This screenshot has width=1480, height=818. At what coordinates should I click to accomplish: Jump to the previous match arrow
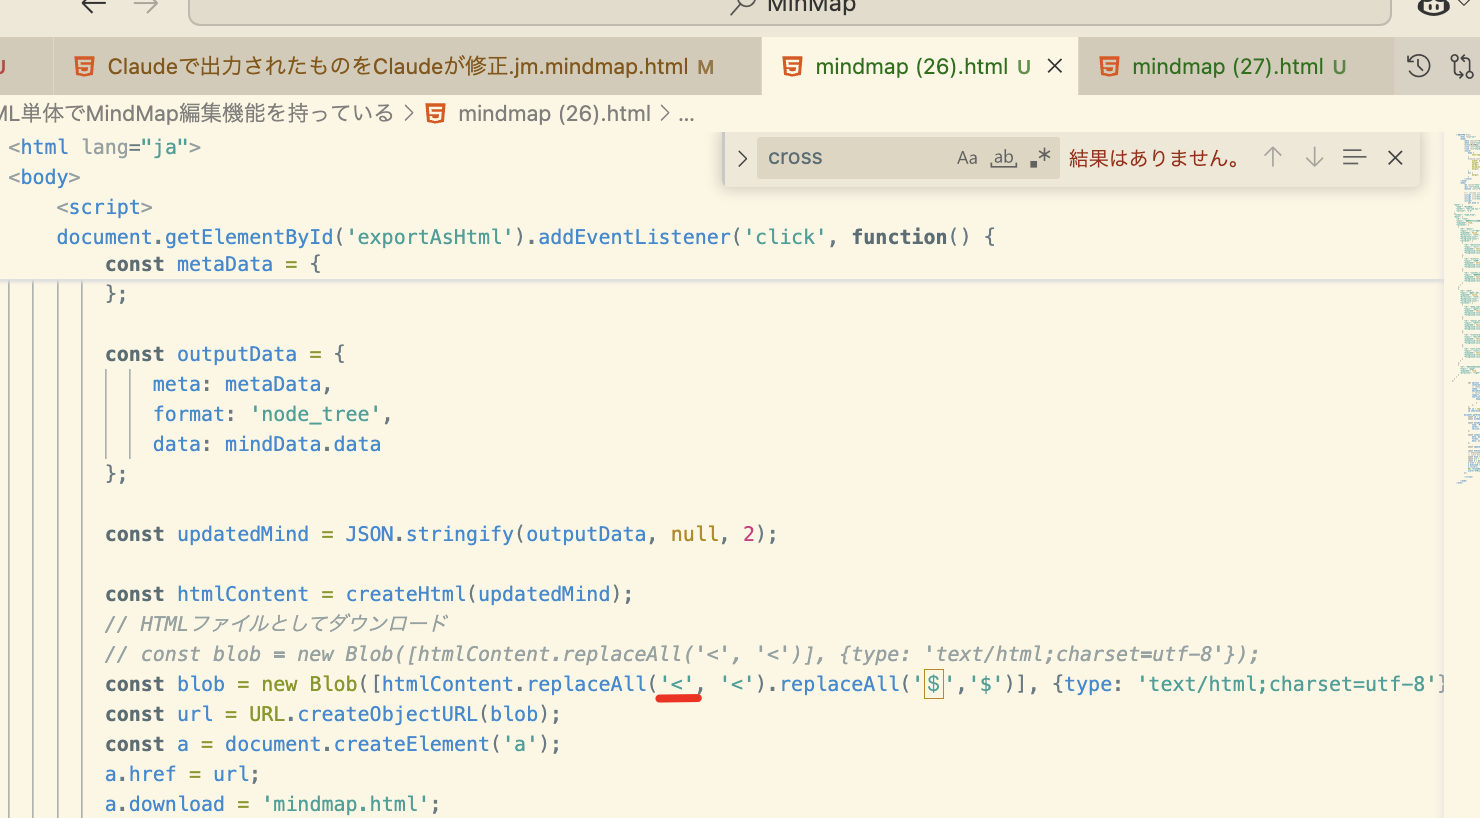pos(1273,157)
